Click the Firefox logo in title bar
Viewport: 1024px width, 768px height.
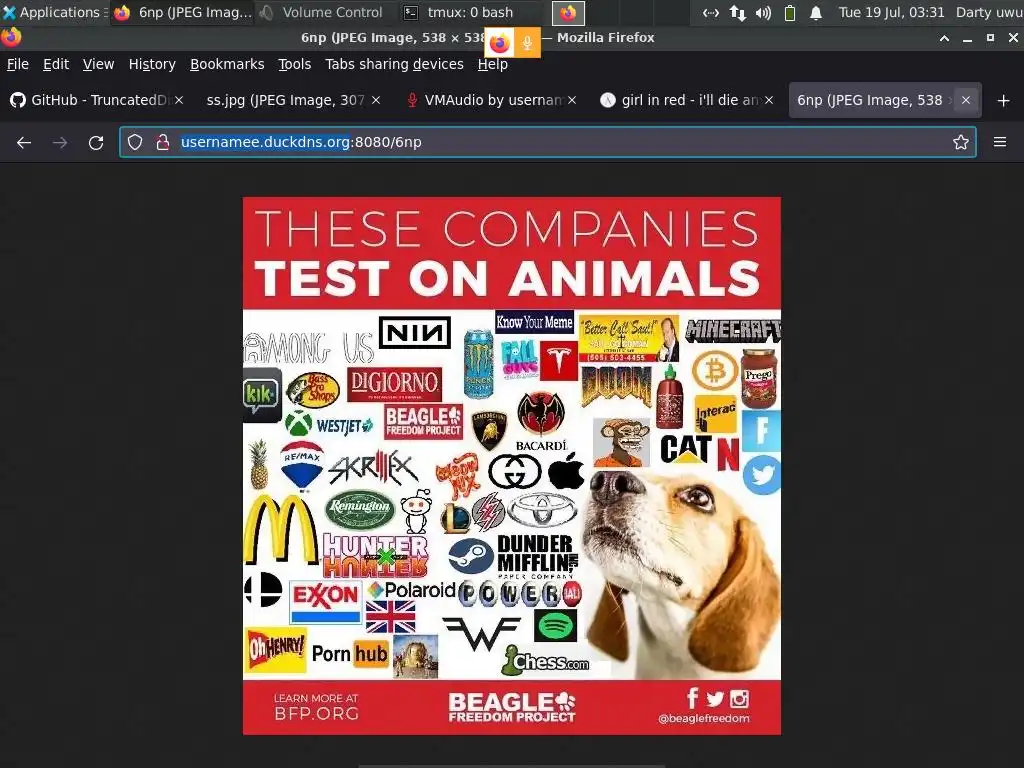(11, 37)
